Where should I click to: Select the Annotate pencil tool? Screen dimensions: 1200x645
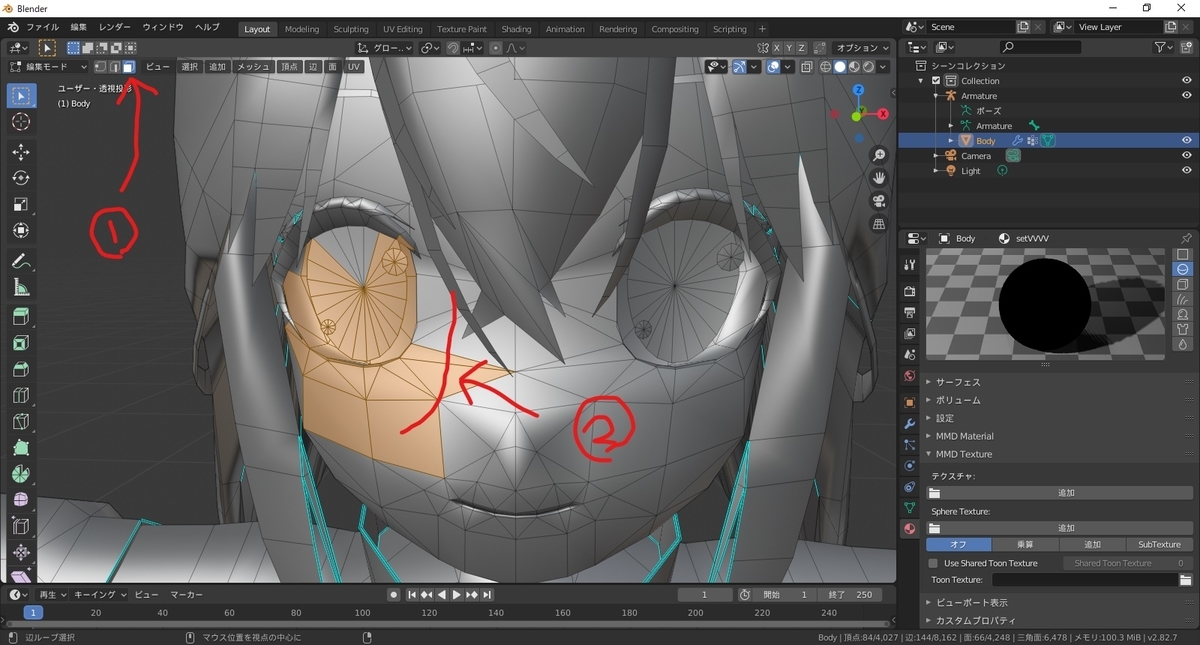[x=21, y=261]
